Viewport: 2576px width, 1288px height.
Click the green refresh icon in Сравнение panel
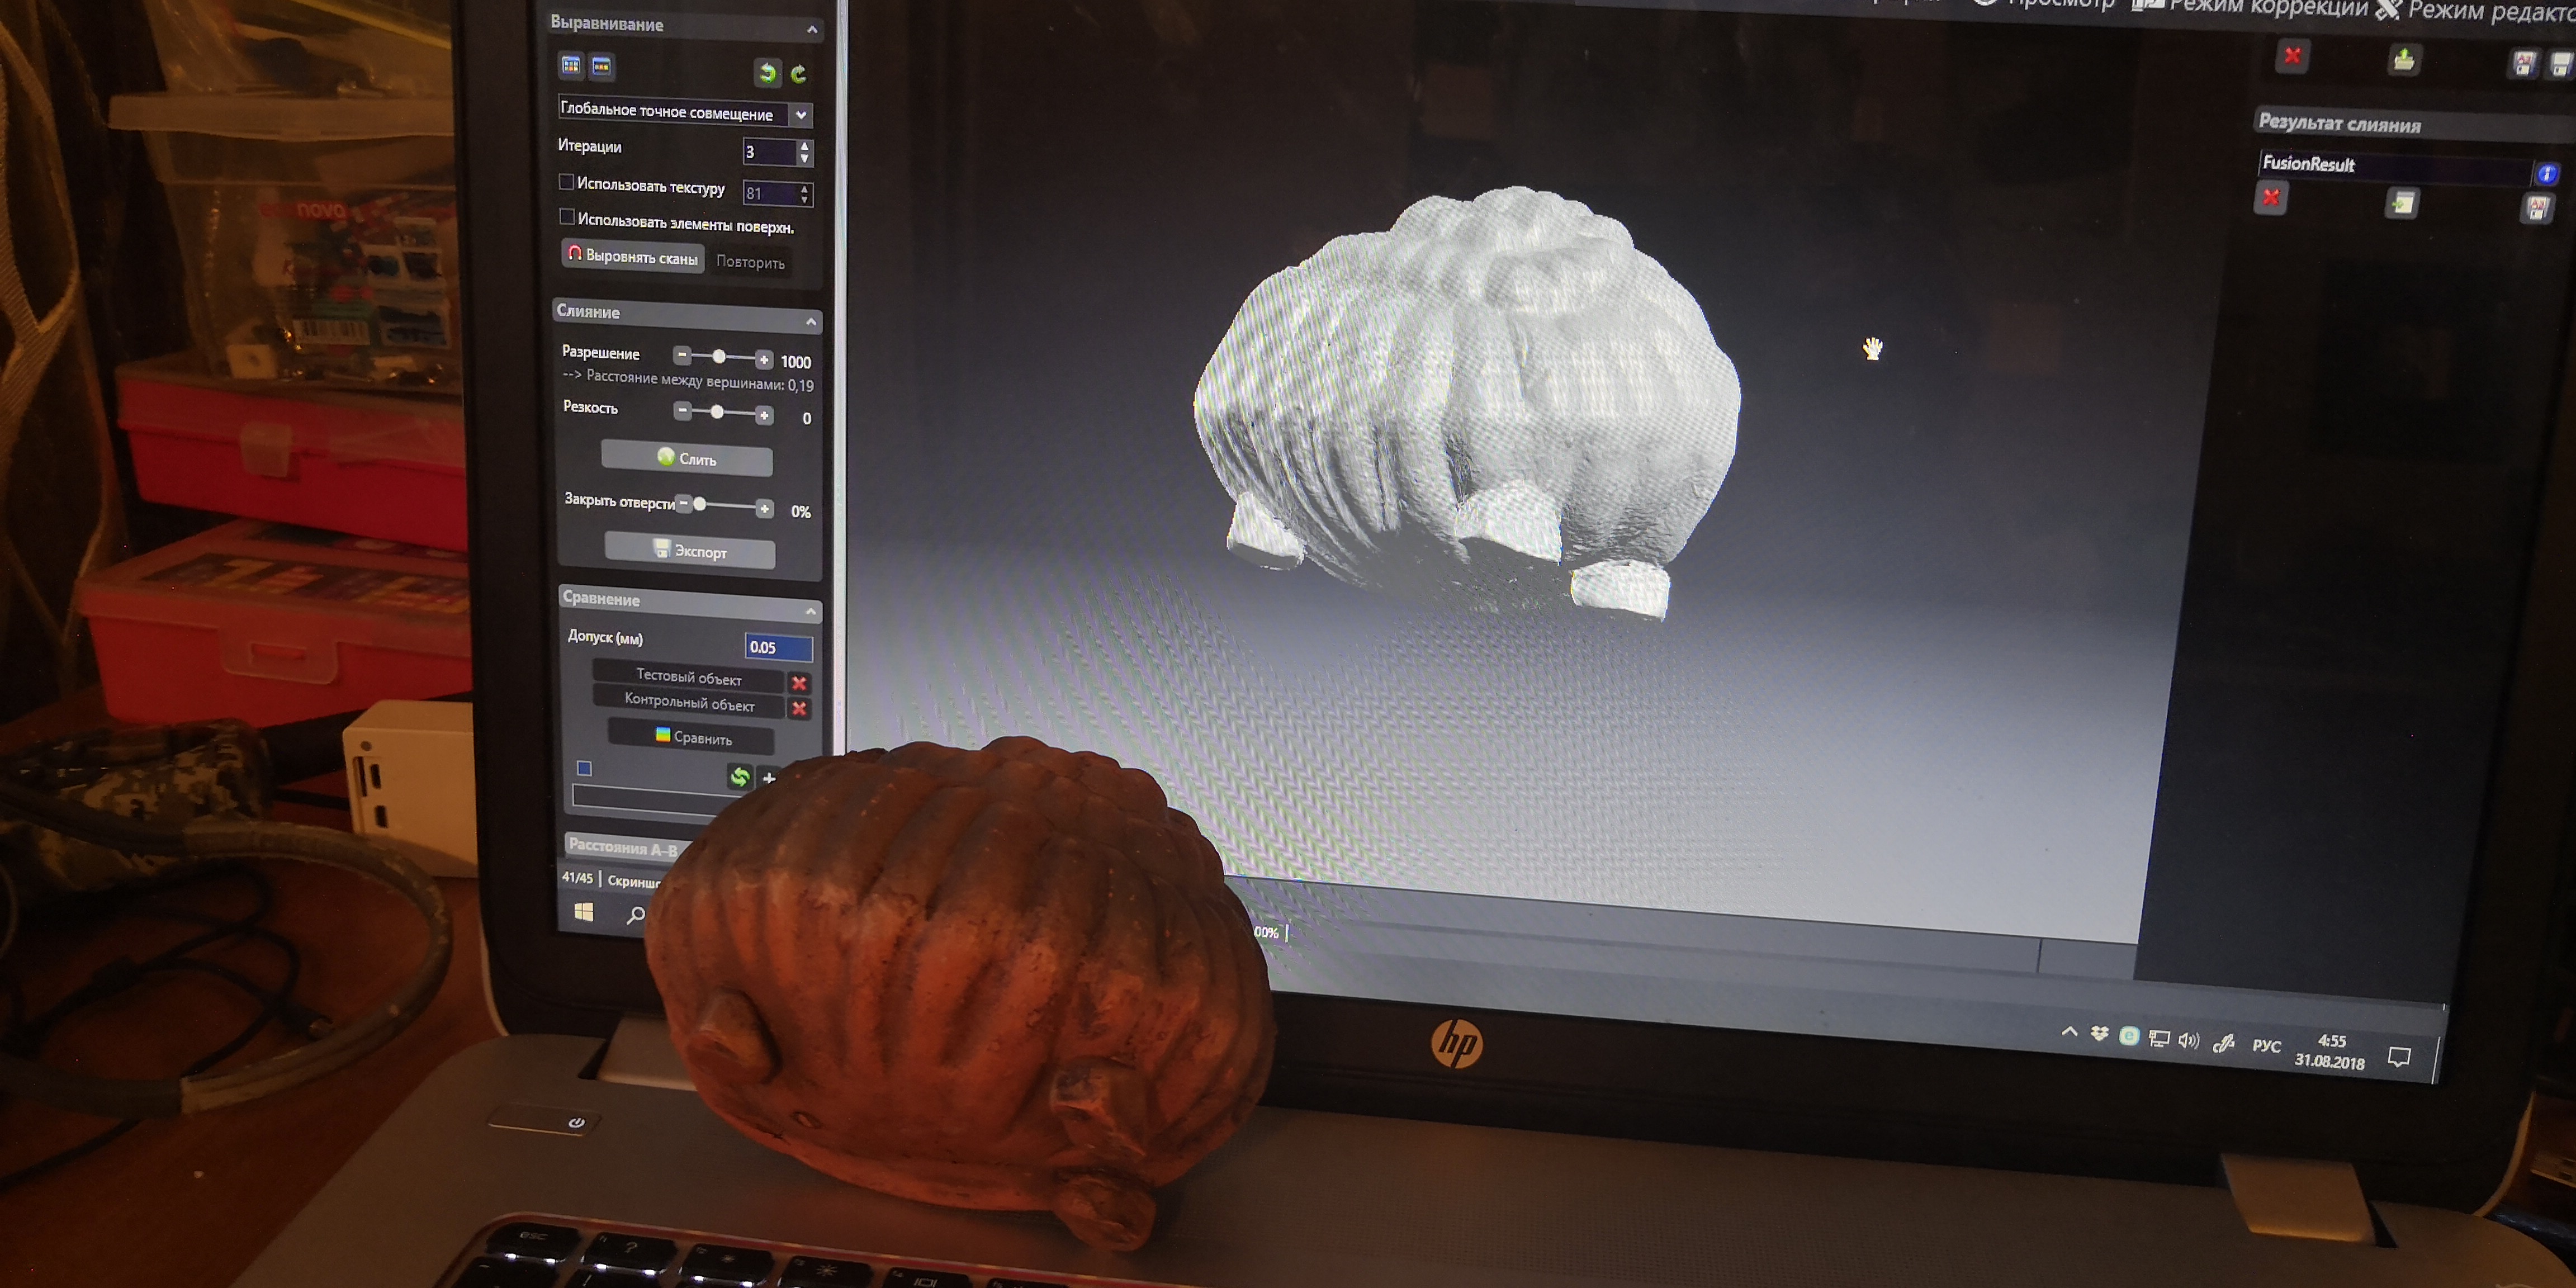pos(739,777)
